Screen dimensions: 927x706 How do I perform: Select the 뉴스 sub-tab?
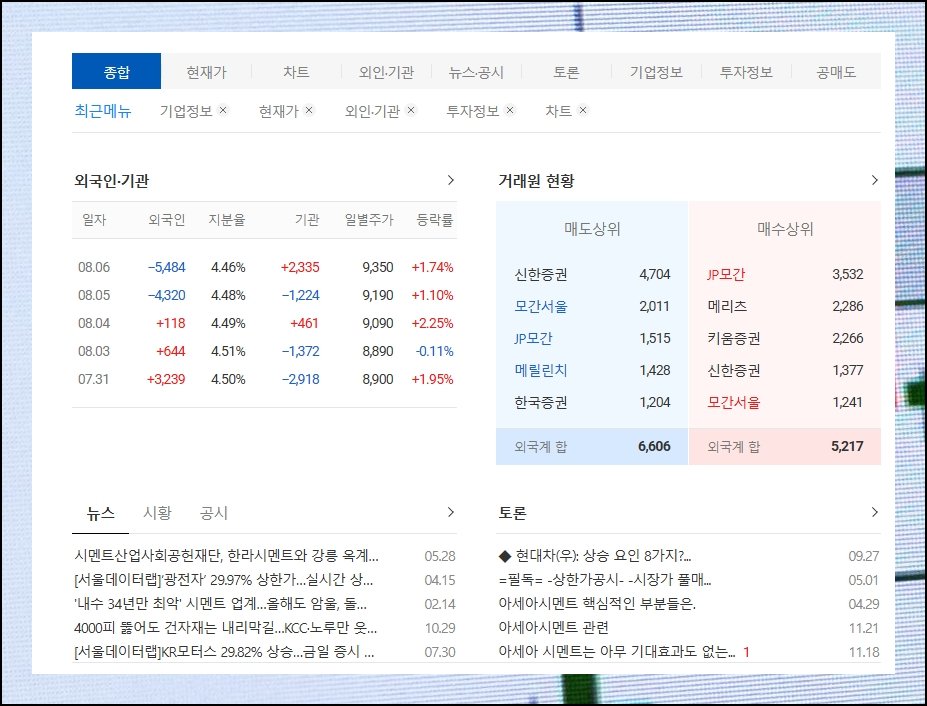coord(101,513)
